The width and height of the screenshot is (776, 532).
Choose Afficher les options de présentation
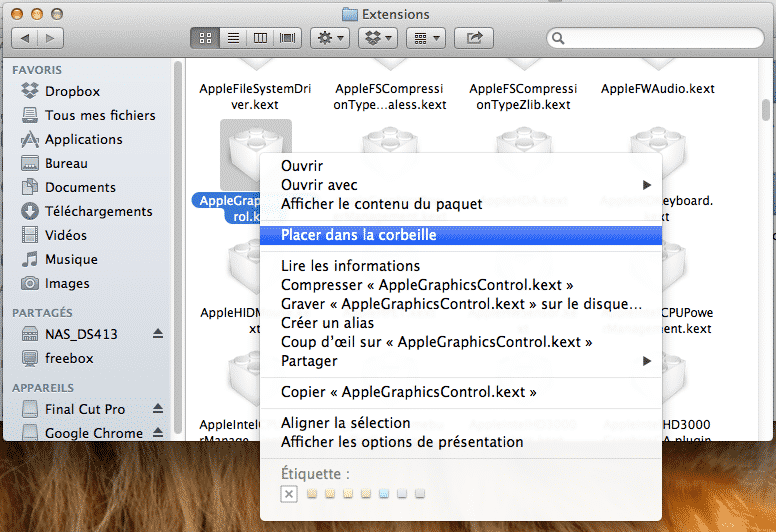[x=461, y=442]
